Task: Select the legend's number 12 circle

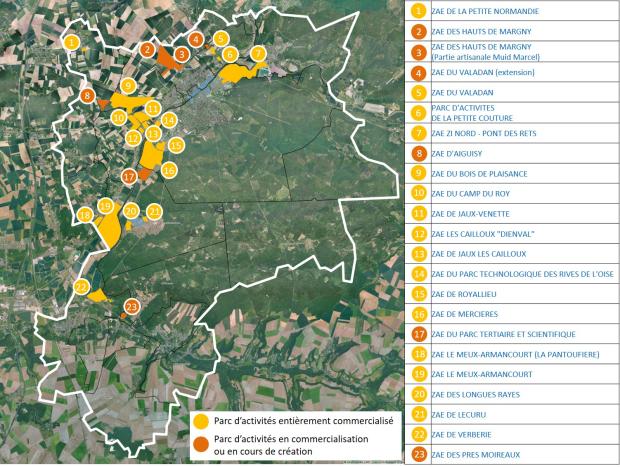Action: [419, 234]
